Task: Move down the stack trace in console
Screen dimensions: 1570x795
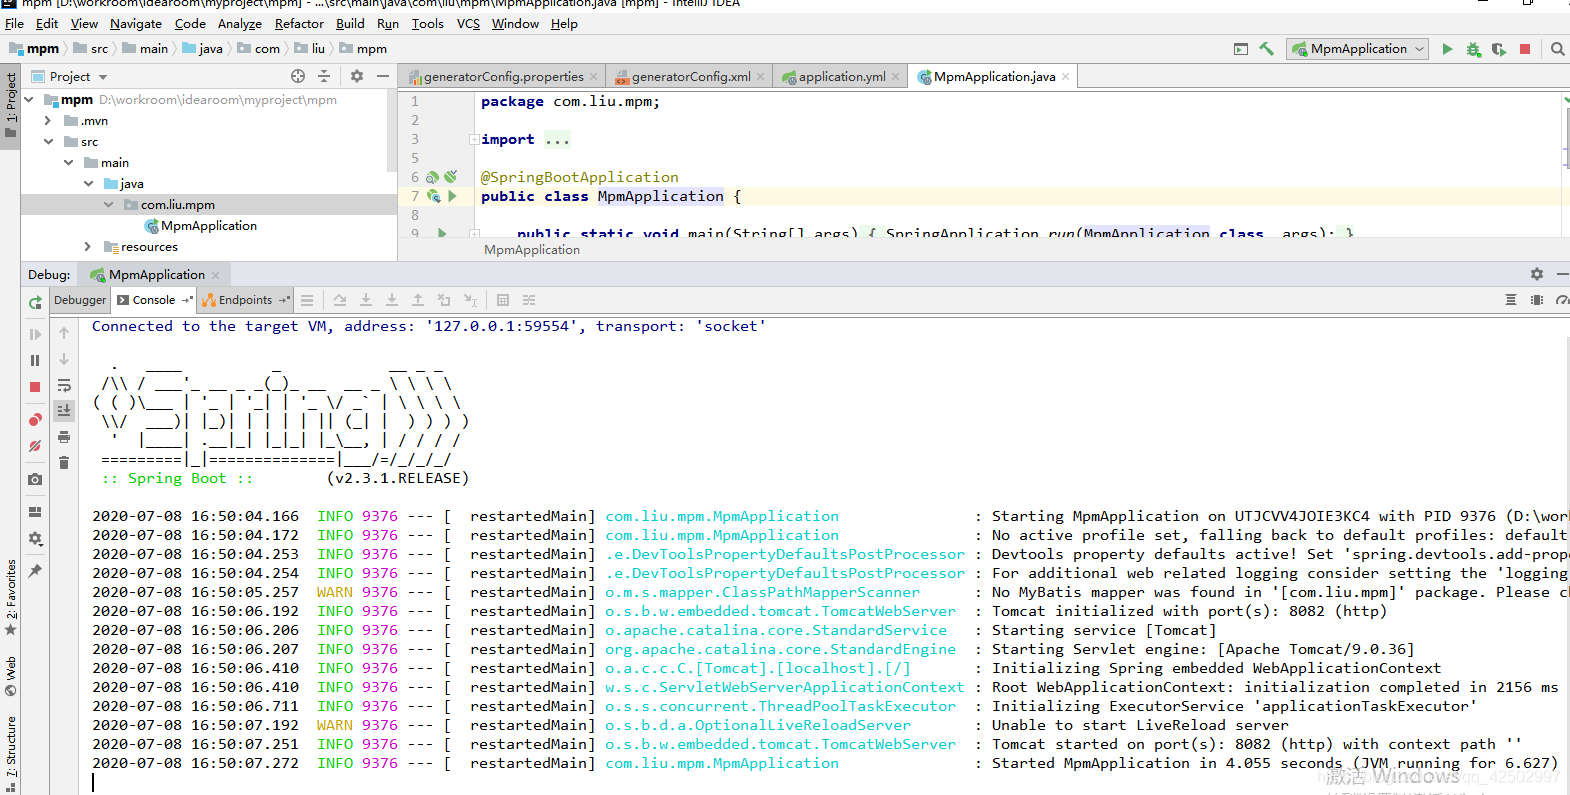Action: tap(64, 360)
